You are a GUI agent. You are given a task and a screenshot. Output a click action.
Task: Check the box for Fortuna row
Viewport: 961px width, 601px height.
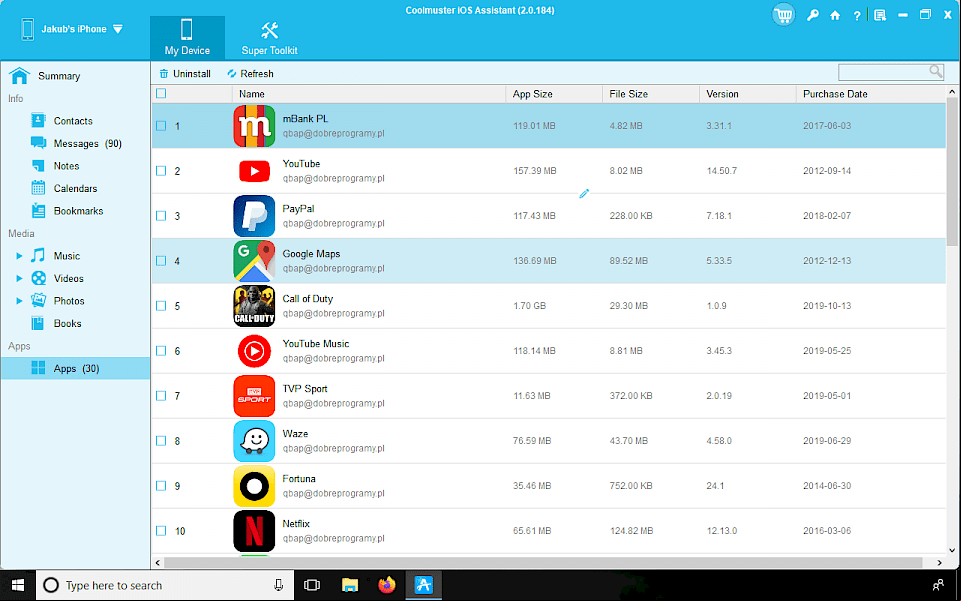(x=161, y=486)
